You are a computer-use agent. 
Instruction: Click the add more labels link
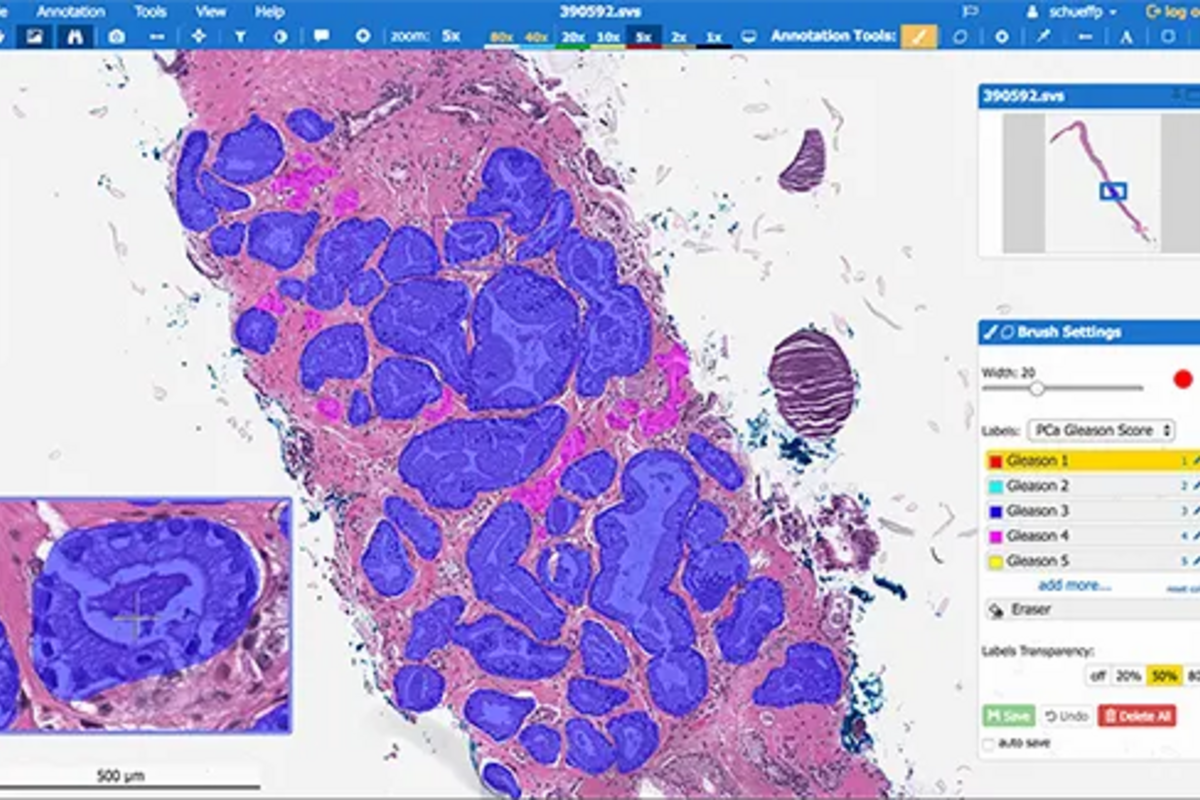(1074, 585)
